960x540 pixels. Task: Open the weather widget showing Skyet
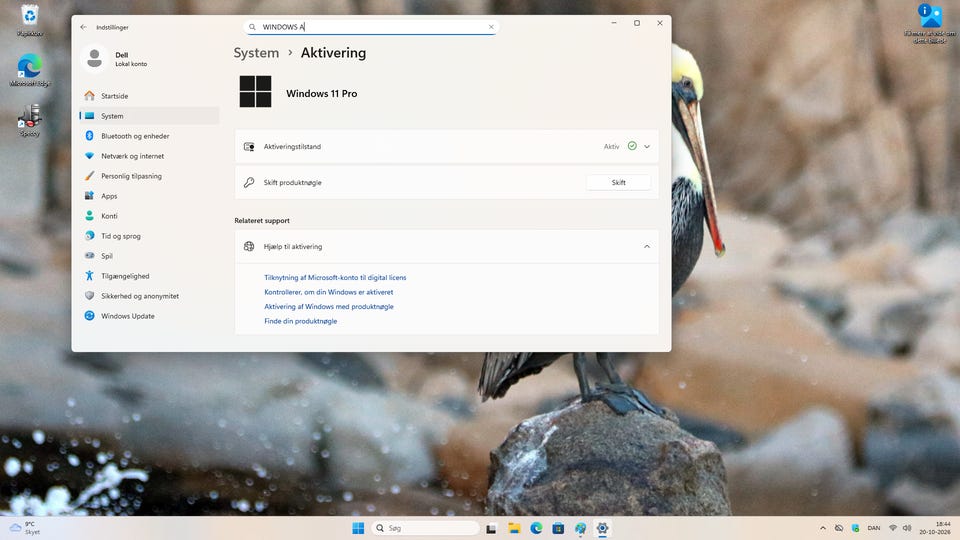24,528
